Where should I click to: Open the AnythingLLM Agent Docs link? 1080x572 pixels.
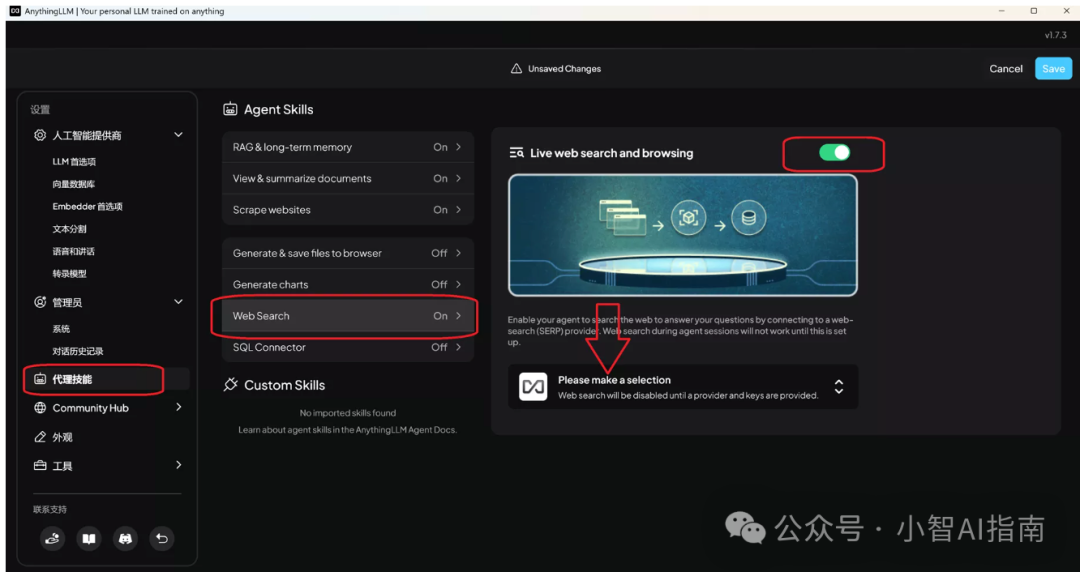pos(406,429)
